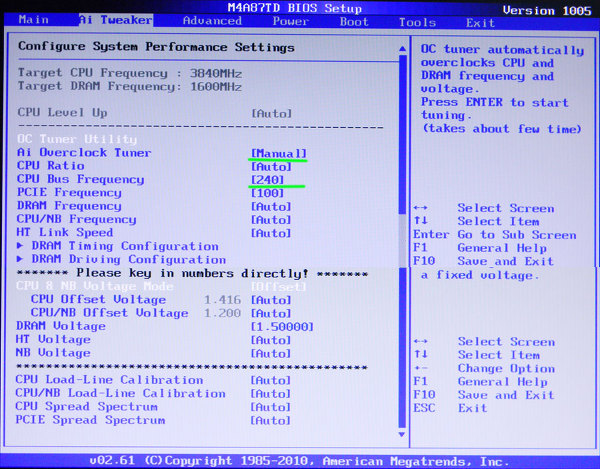This screenshot has height=469, width=600.
Task: Select the HT Link Speed label
Action: tap(65, 232)
